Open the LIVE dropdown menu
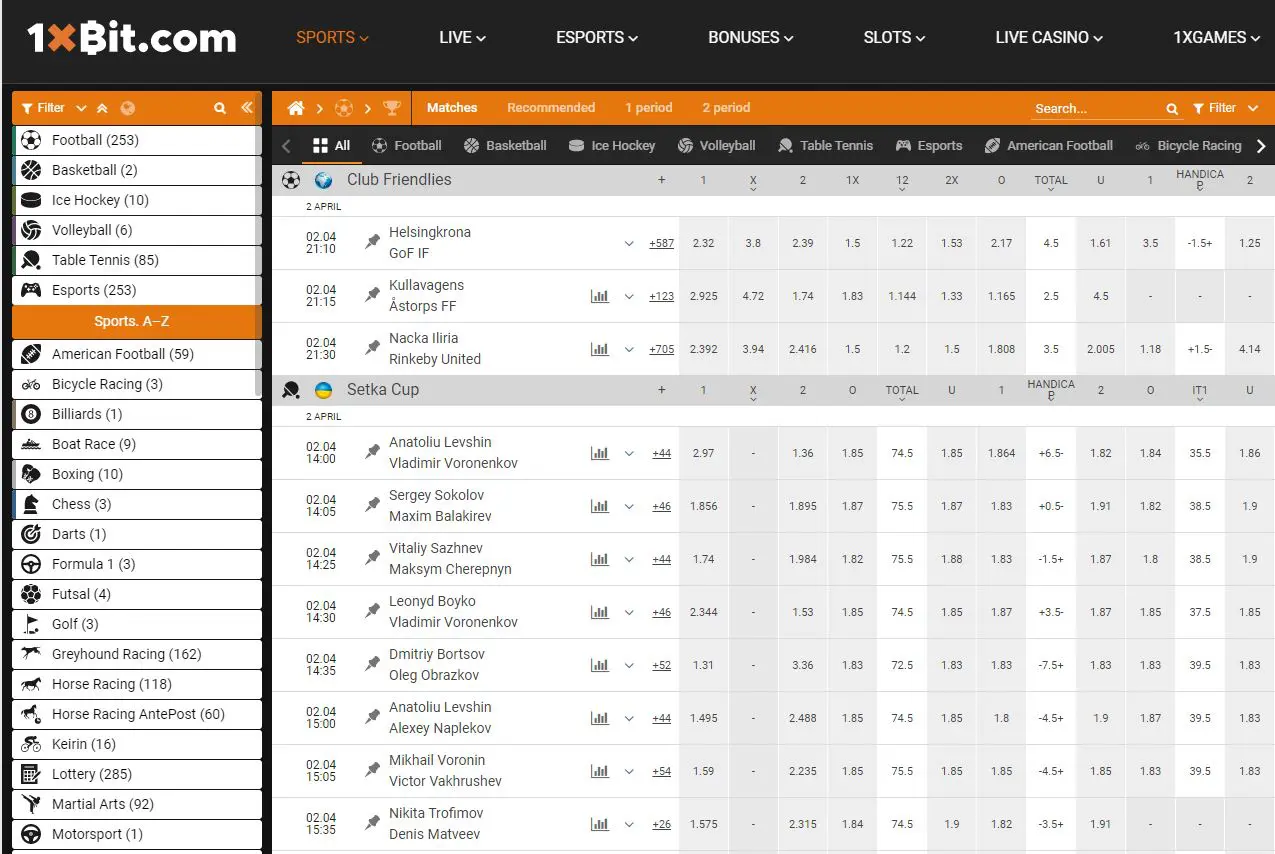The width and height of the screenshot is (1275, 854). coord(462,37)
